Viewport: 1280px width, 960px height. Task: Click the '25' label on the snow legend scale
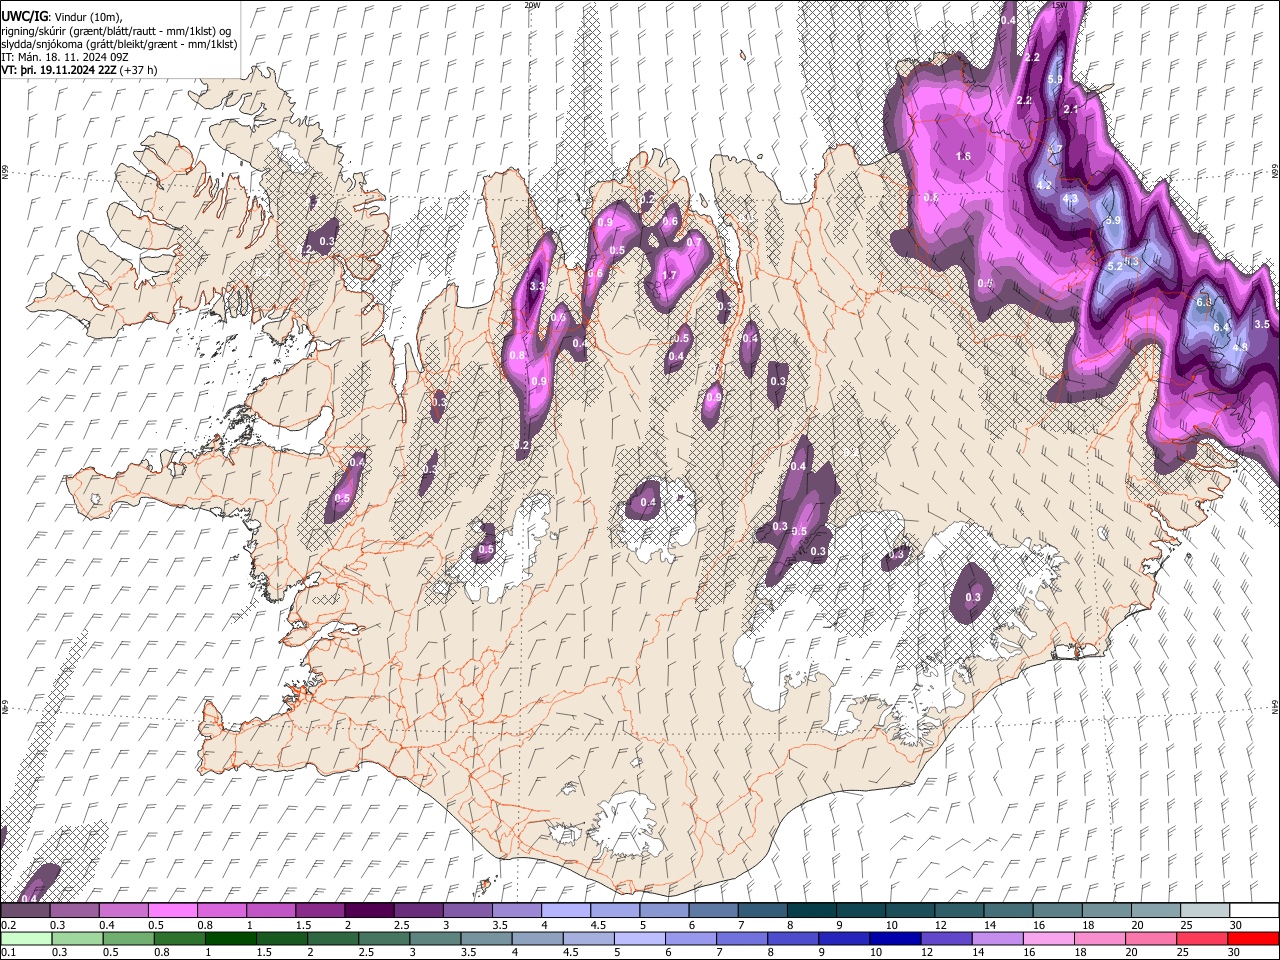(1185, 925)
